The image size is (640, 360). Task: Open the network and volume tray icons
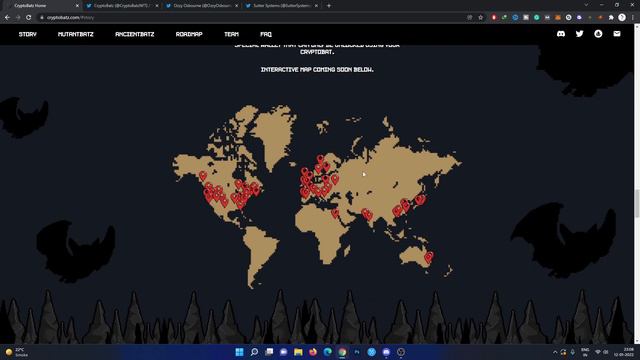pos(602,352)
